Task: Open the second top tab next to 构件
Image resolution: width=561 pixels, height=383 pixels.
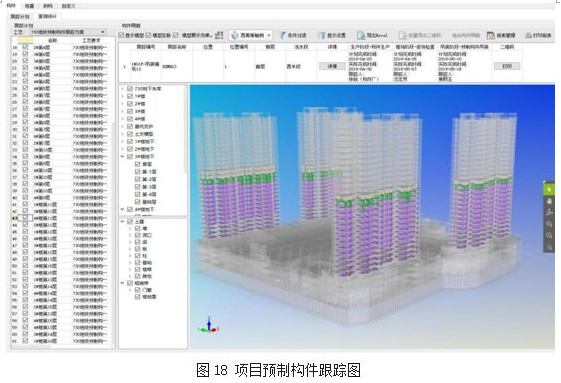Action: tap(29, 6)
